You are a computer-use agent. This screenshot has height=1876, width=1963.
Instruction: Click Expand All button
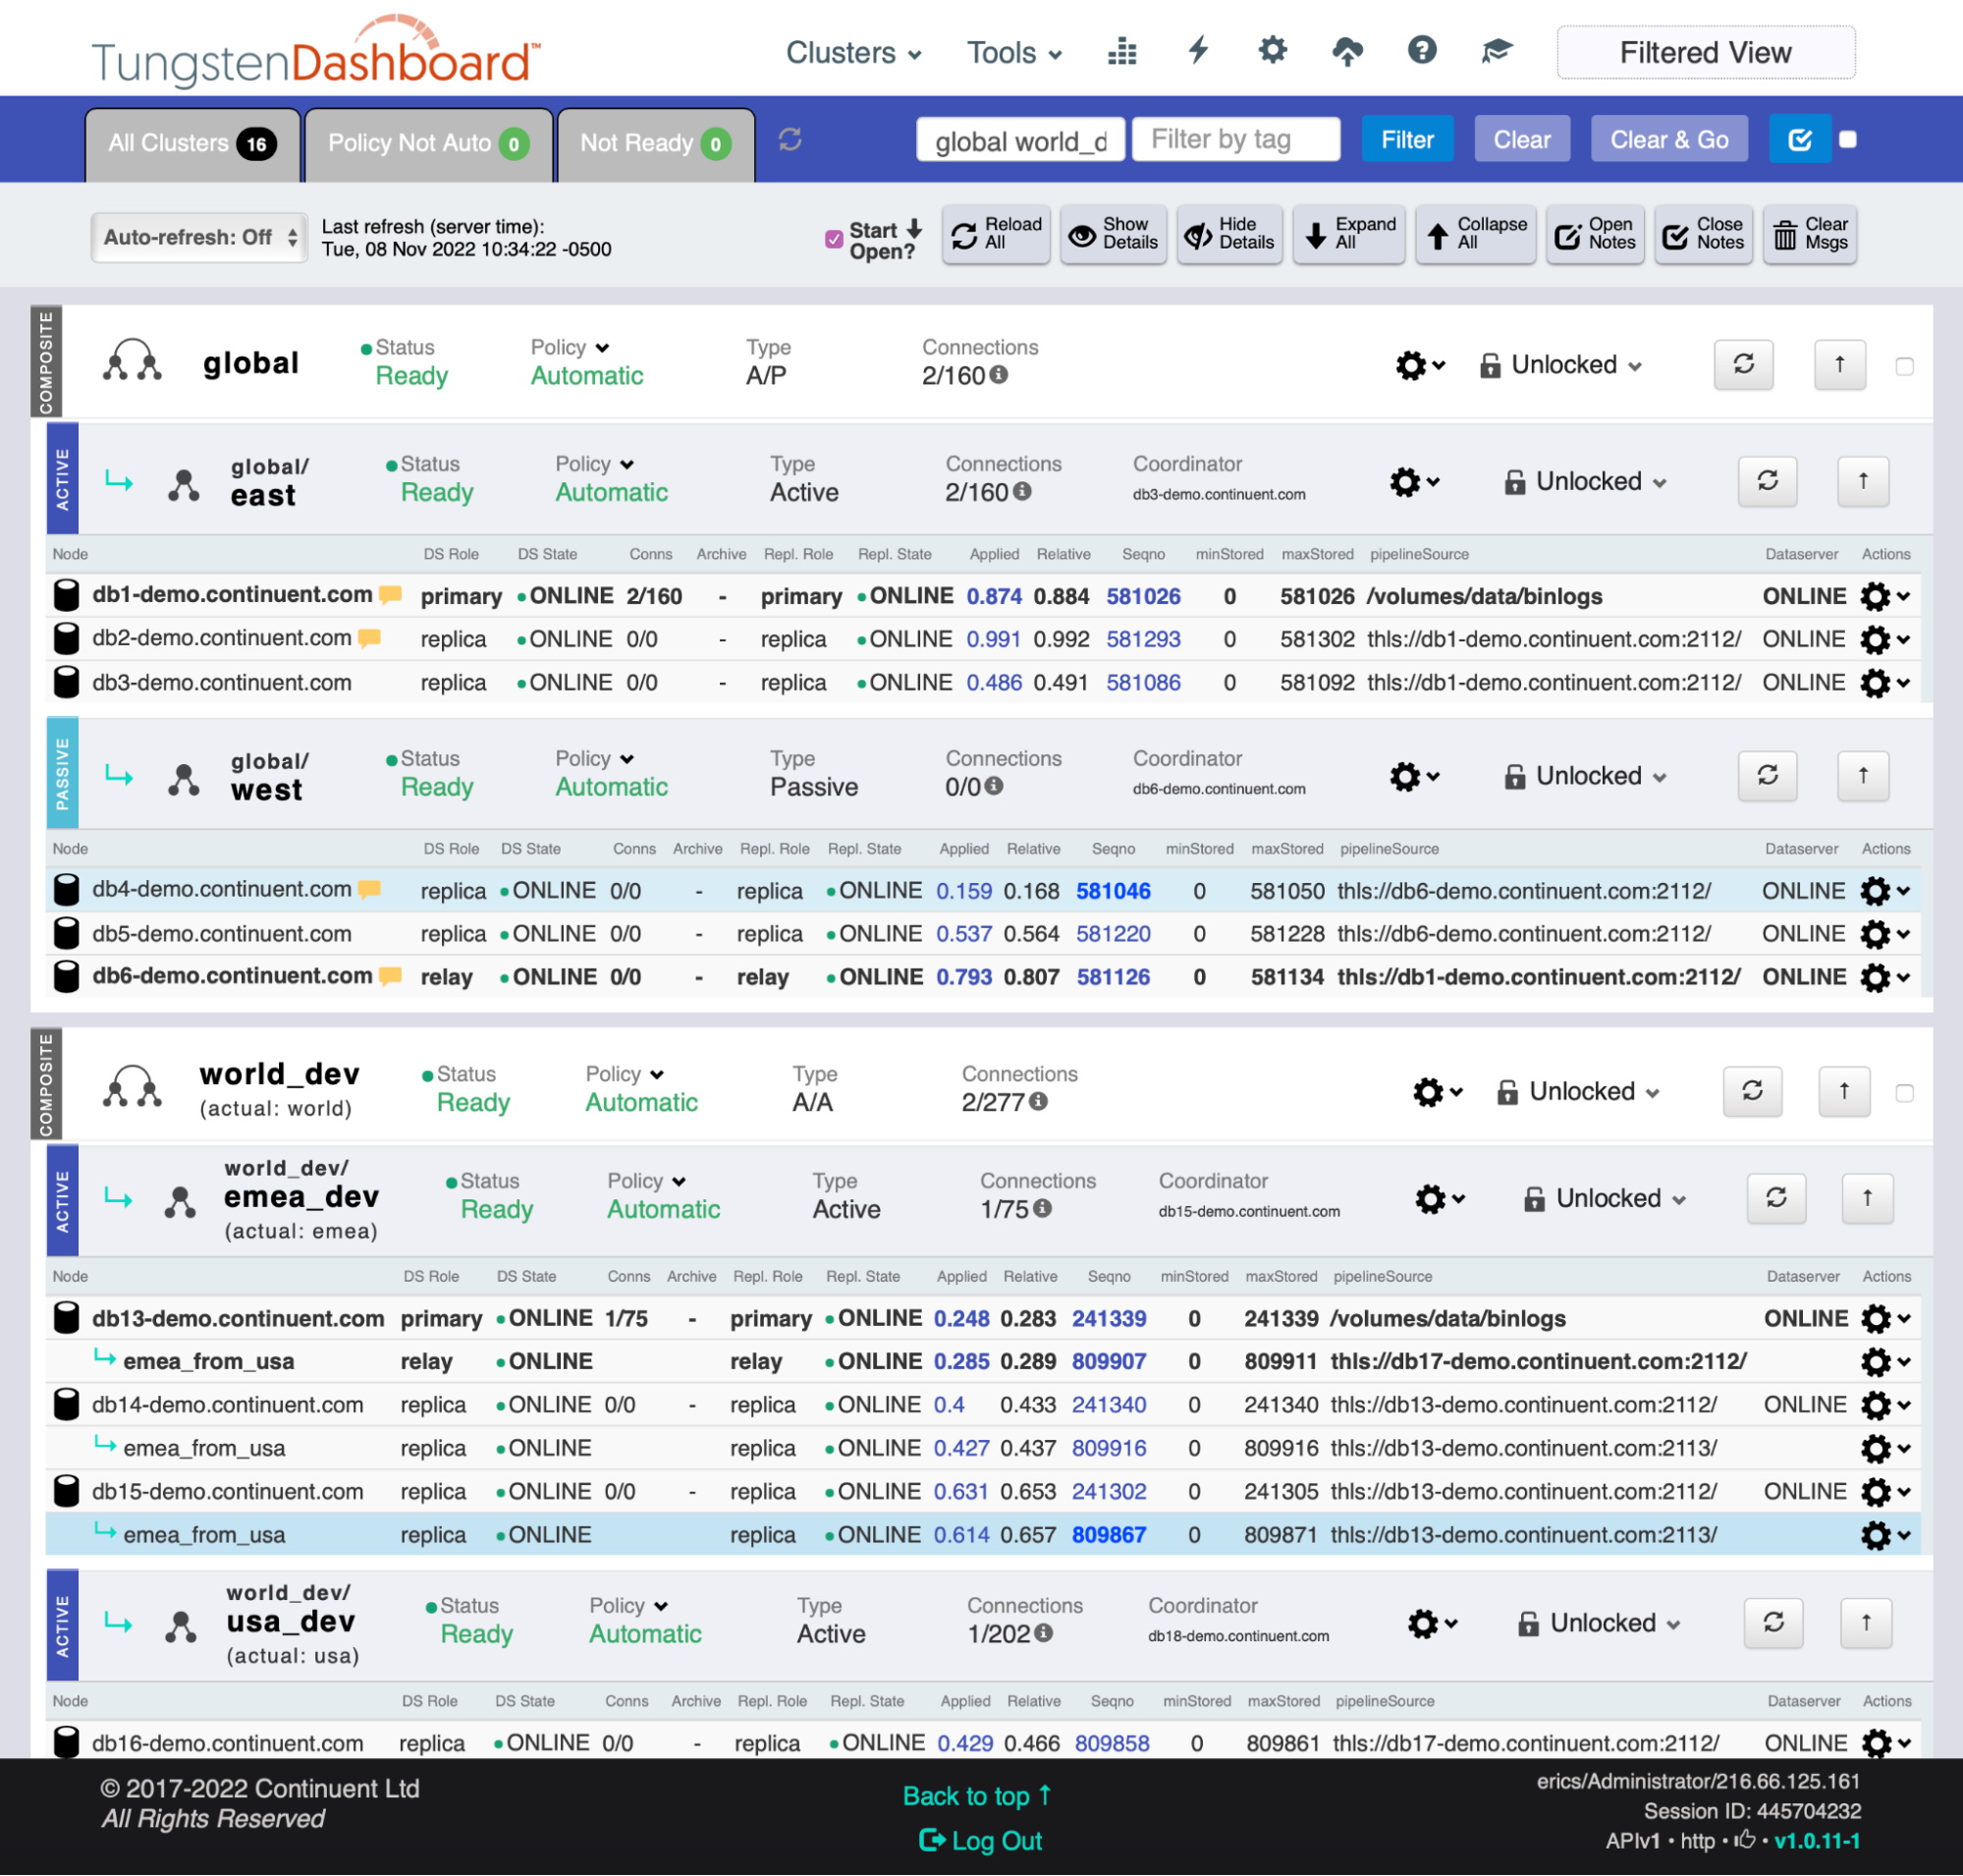tap(1348, 235)
